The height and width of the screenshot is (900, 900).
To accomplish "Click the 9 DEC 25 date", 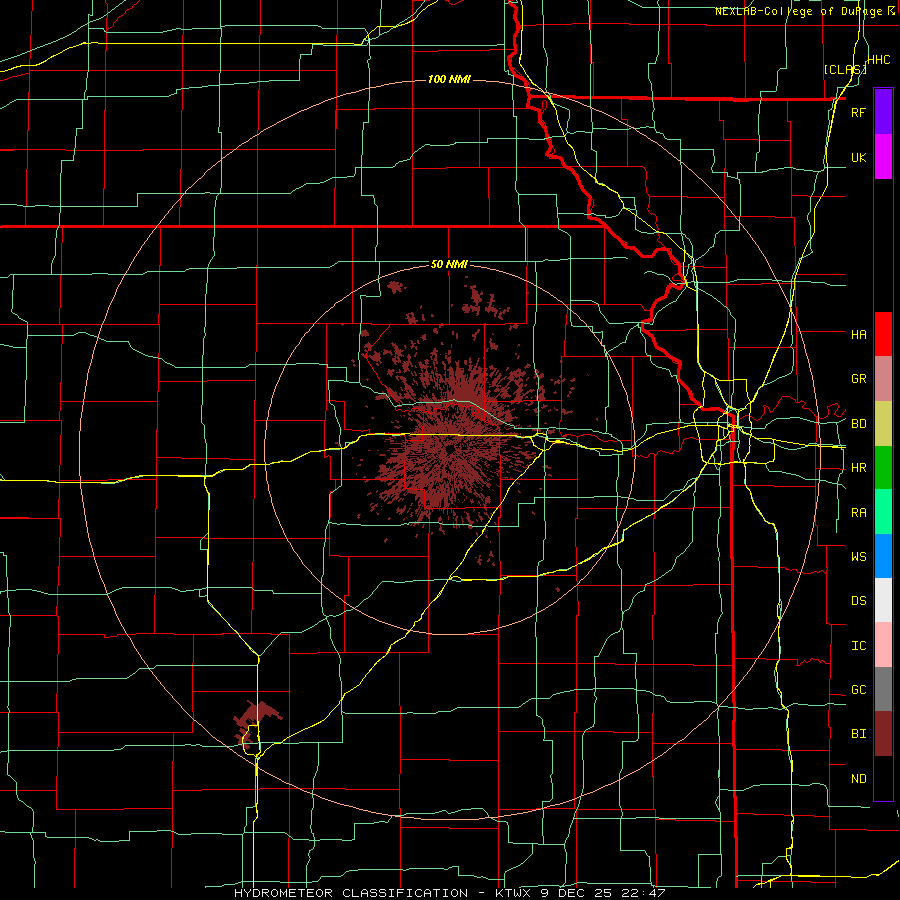I will point(576,893).
